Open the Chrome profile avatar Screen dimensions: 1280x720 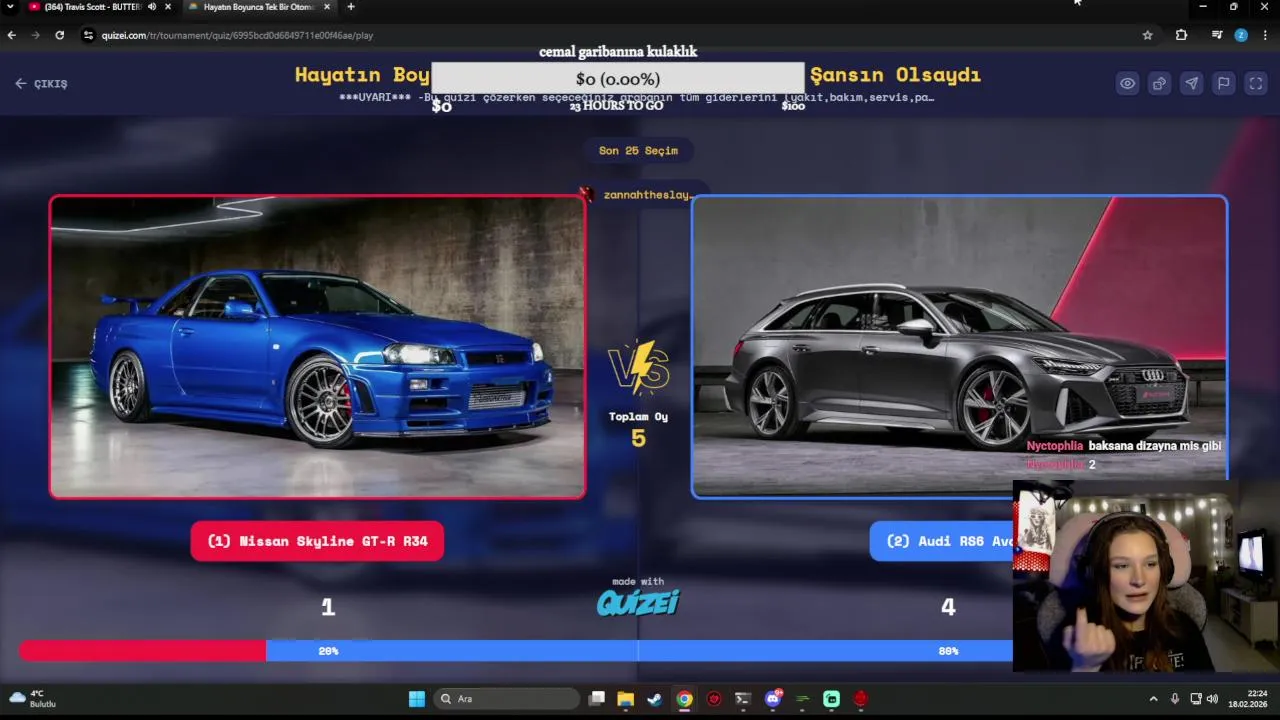coord(1241,35)
